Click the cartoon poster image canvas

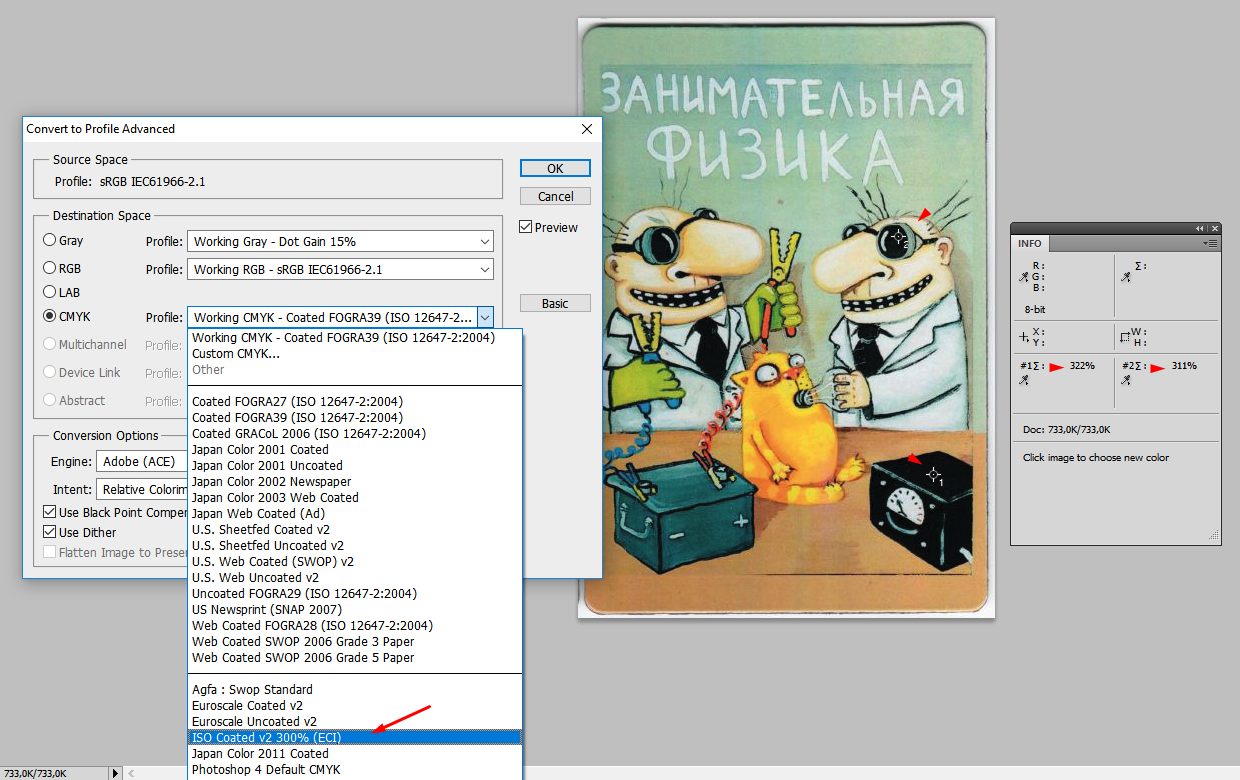pos(786,319)
